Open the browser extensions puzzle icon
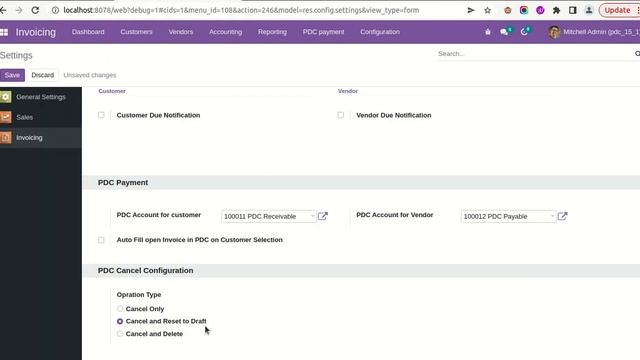 pyautogui.click(x=556, y=10)
